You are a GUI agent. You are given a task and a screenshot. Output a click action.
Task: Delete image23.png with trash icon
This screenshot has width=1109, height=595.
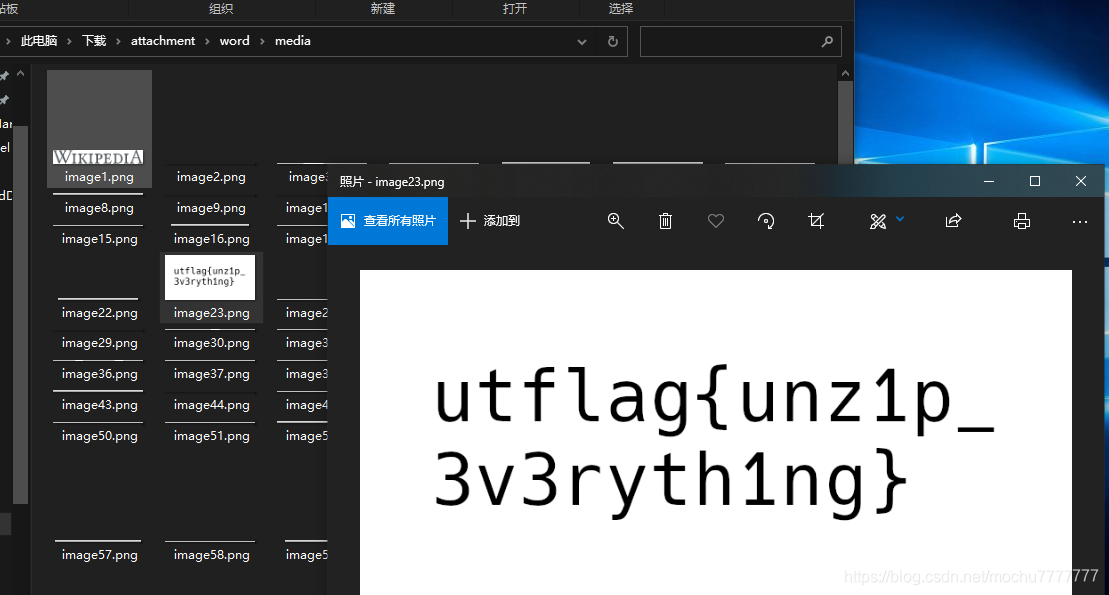point(666,221)
